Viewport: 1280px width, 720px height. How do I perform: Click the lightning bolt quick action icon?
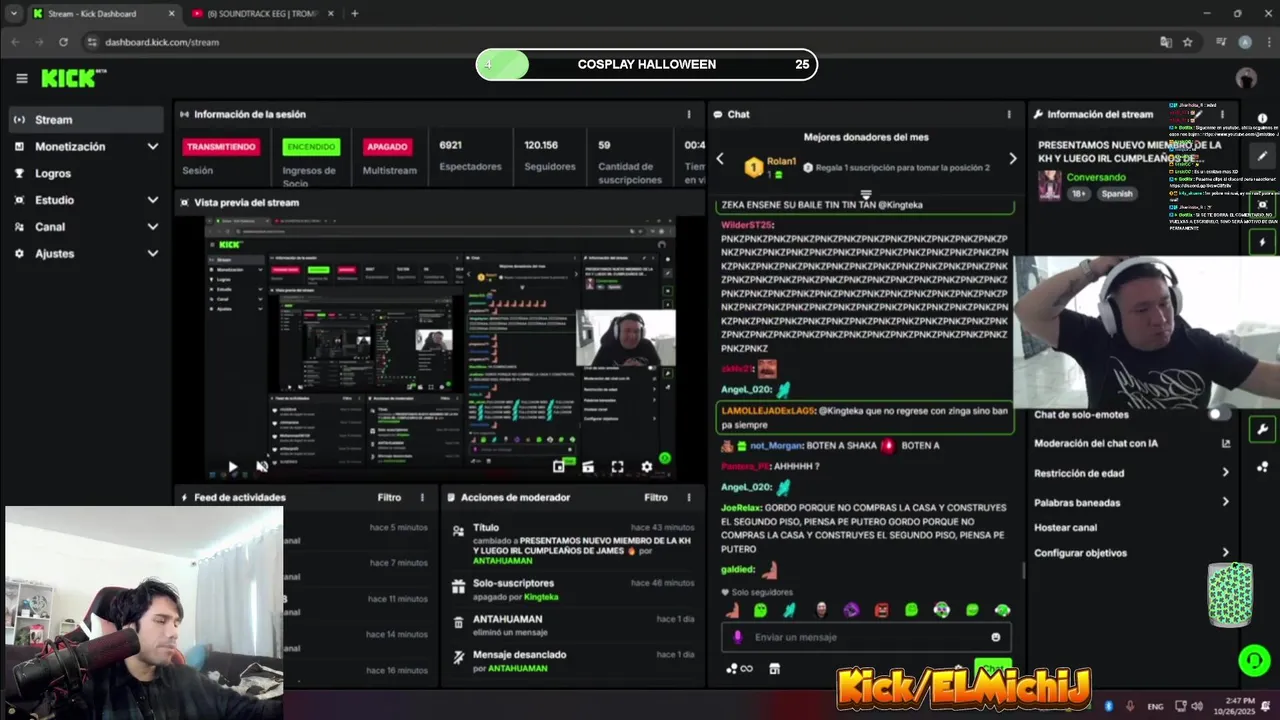[x=1262, y=242]
